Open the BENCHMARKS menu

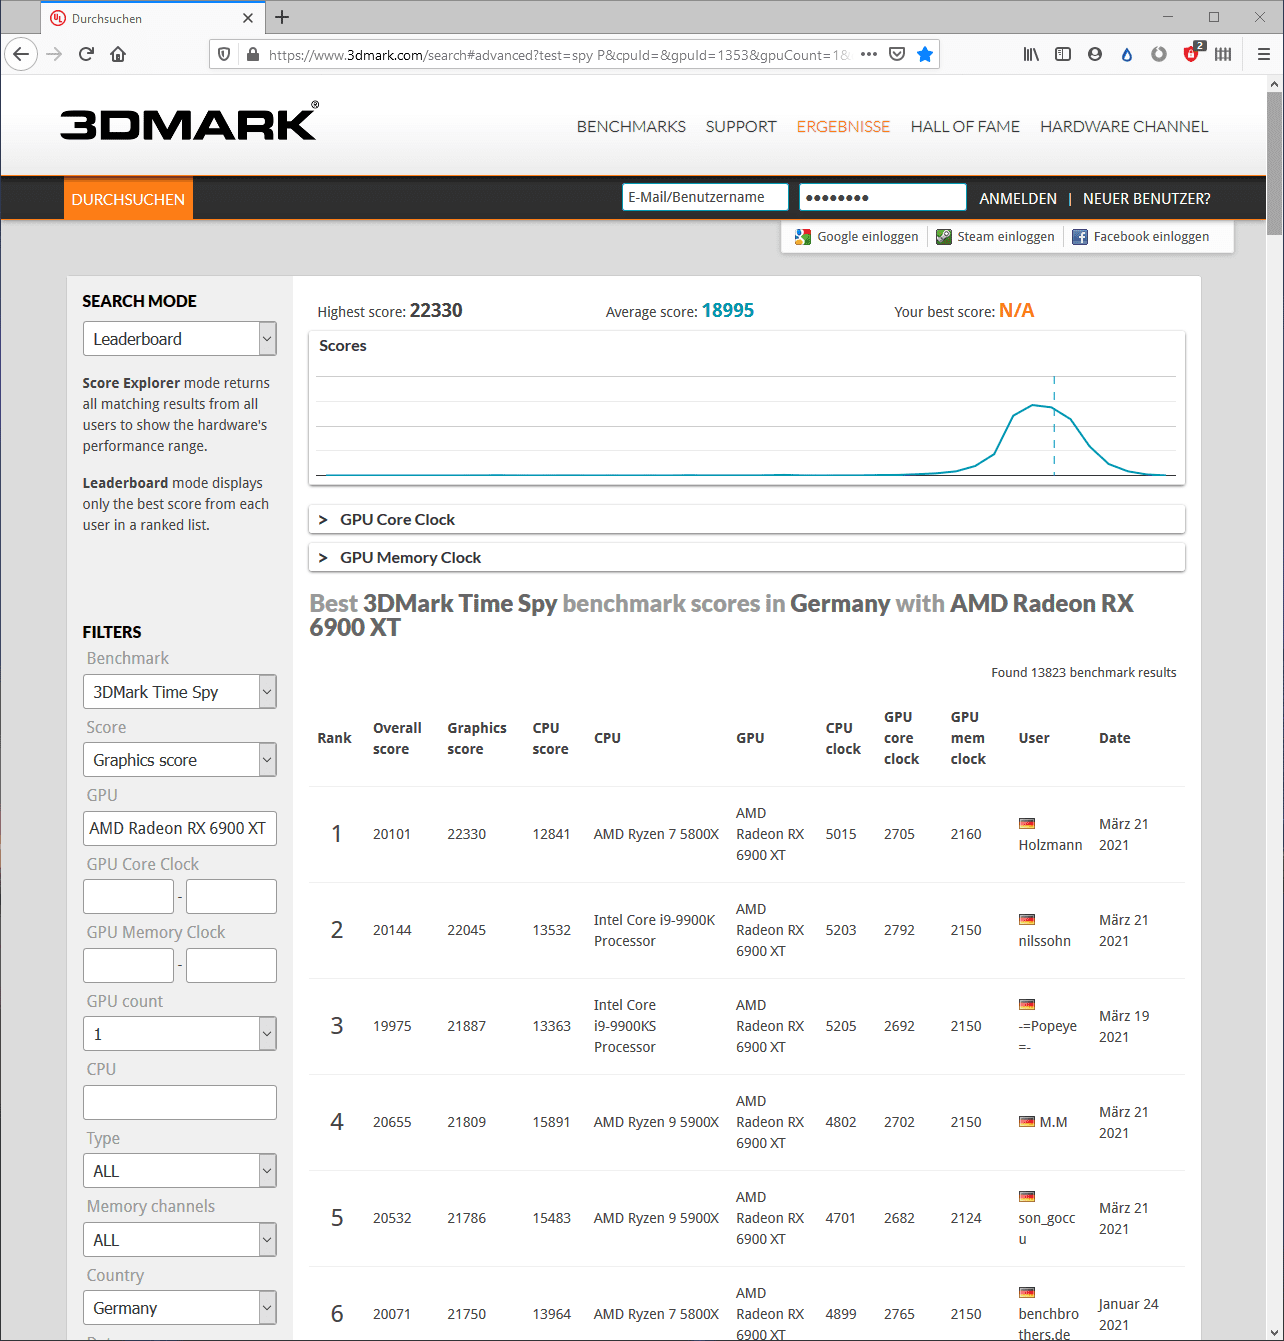(x=631, y=127)
